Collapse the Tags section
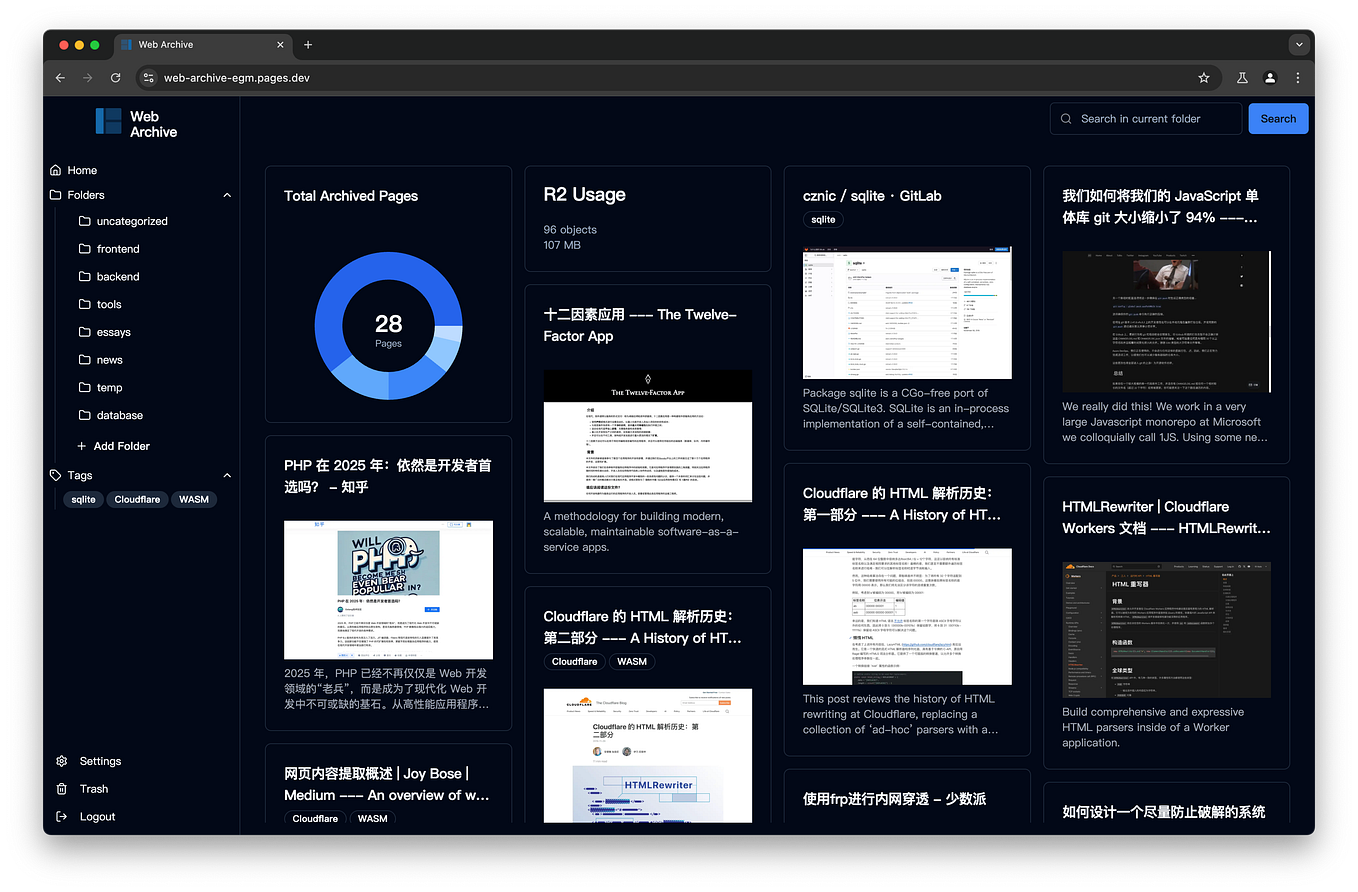The width and height of the screenshot is (1358, 892). (x=227, y=475)
